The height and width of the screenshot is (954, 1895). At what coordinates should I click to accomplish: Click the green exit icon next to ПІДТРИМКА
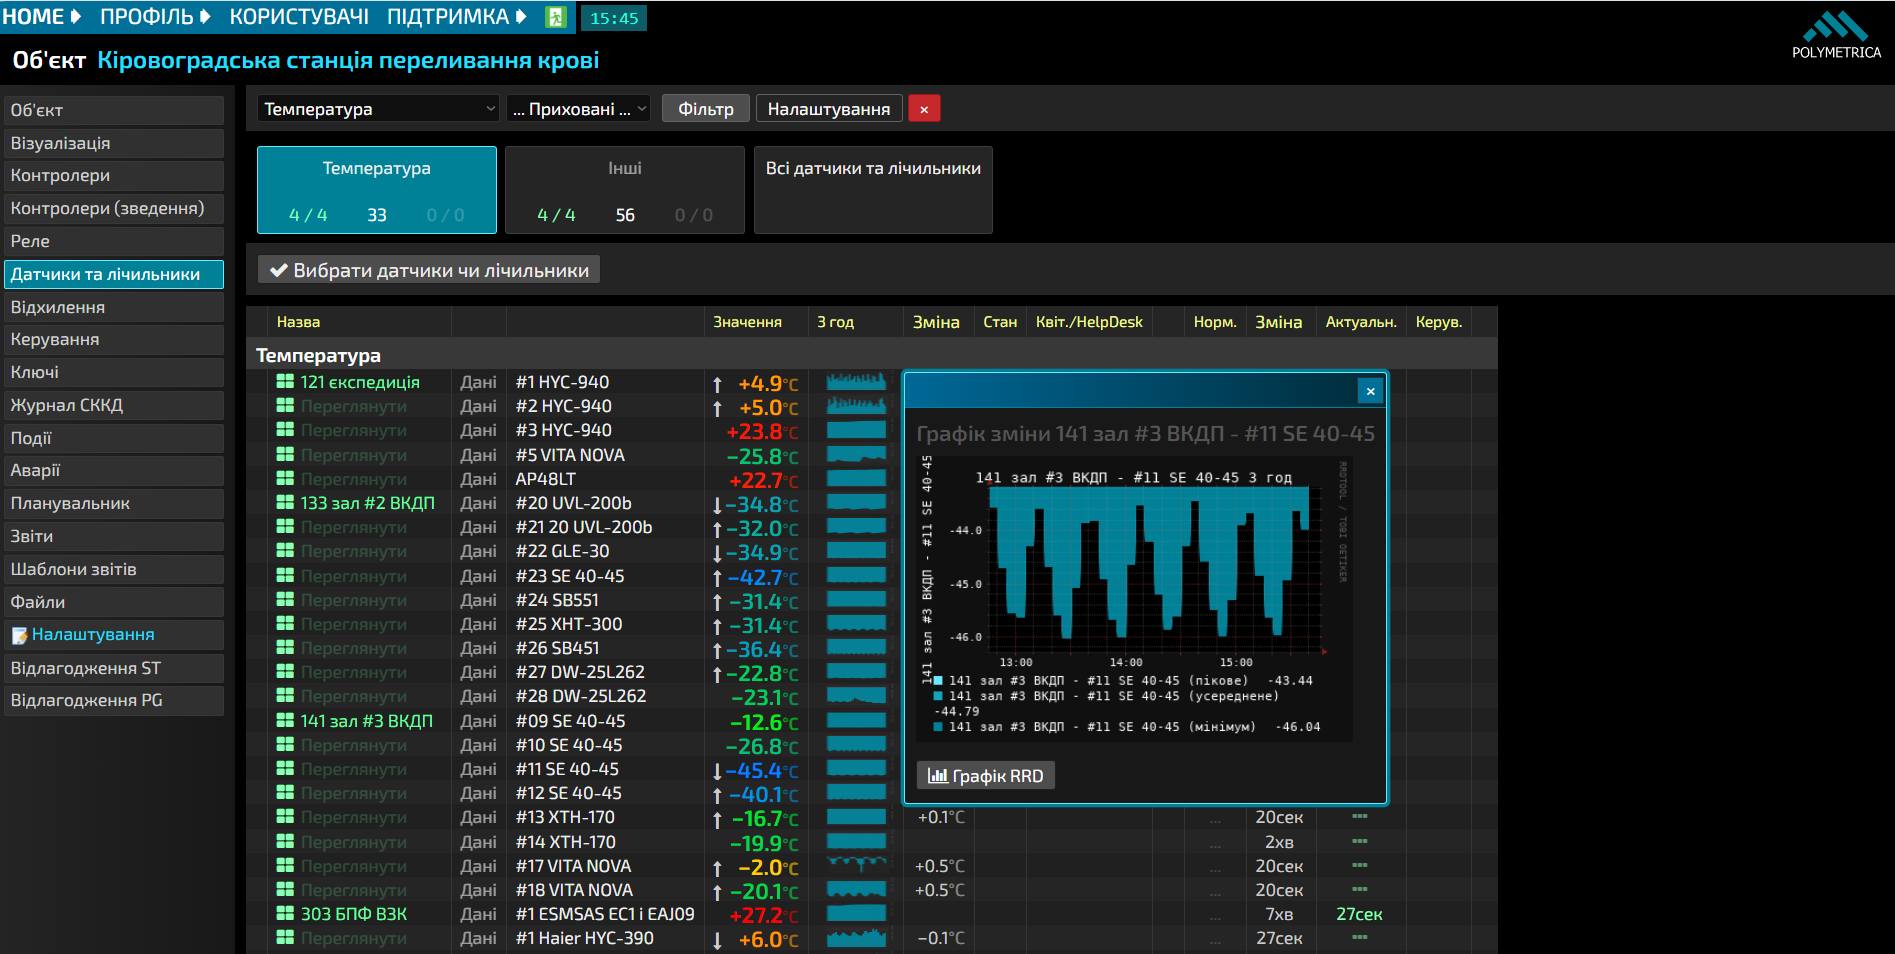557,17
